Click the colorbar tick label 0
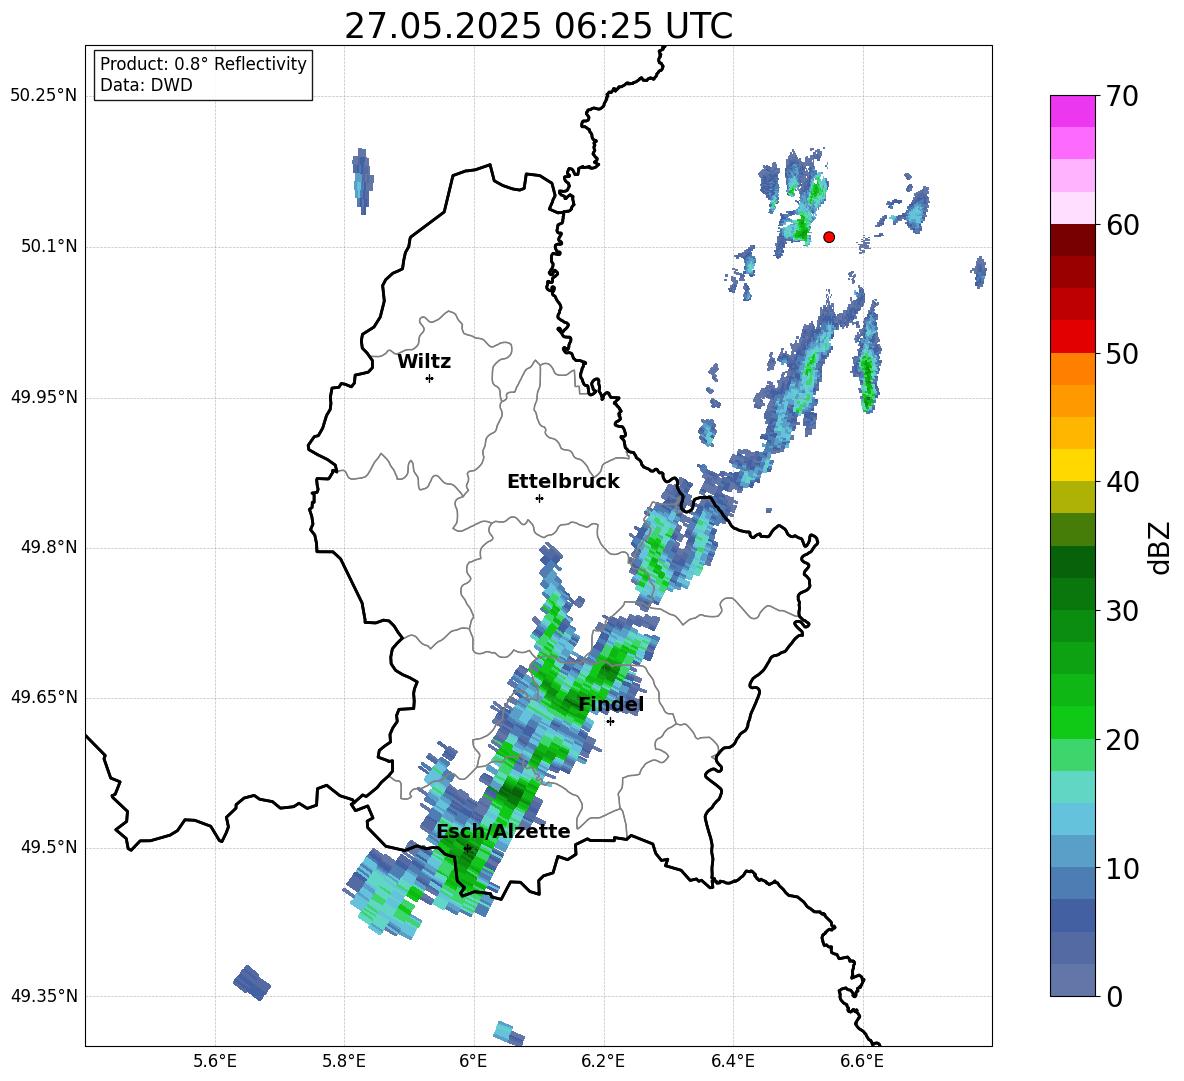Image resolution: width=1184 pixels, height=1081 pixels. 1114,997
